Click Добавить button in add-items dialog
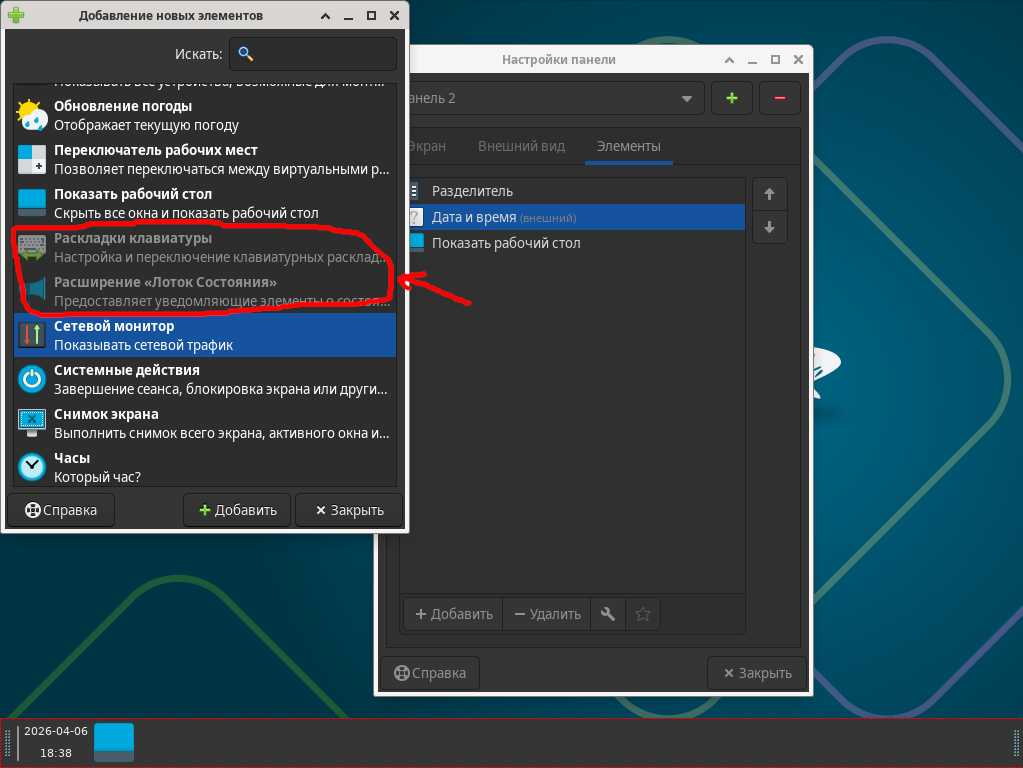 coord(237,510)
